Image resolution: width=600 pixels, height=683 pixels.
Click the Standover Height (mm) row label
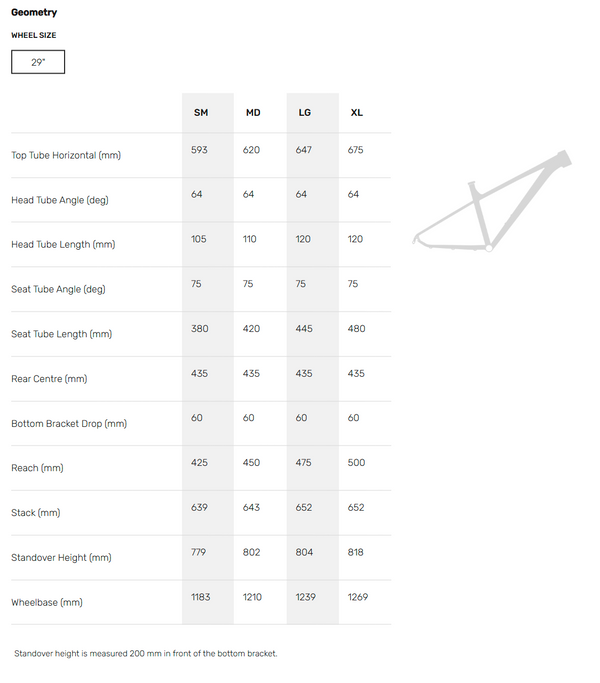point(61,558)
